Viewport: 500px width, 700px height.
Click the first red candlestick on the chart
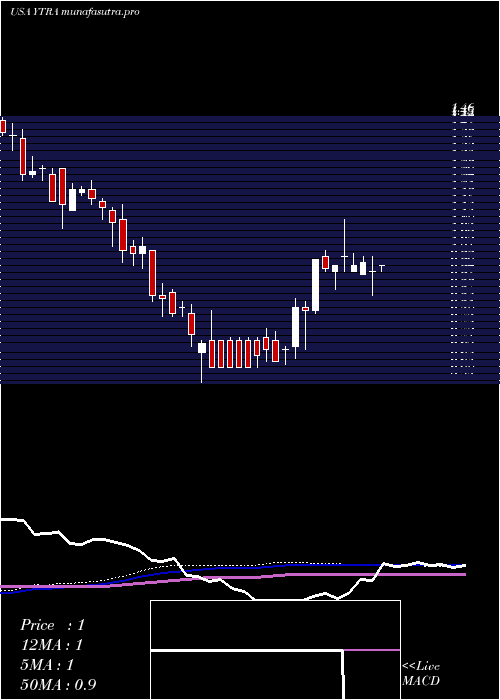pos(3,126)
